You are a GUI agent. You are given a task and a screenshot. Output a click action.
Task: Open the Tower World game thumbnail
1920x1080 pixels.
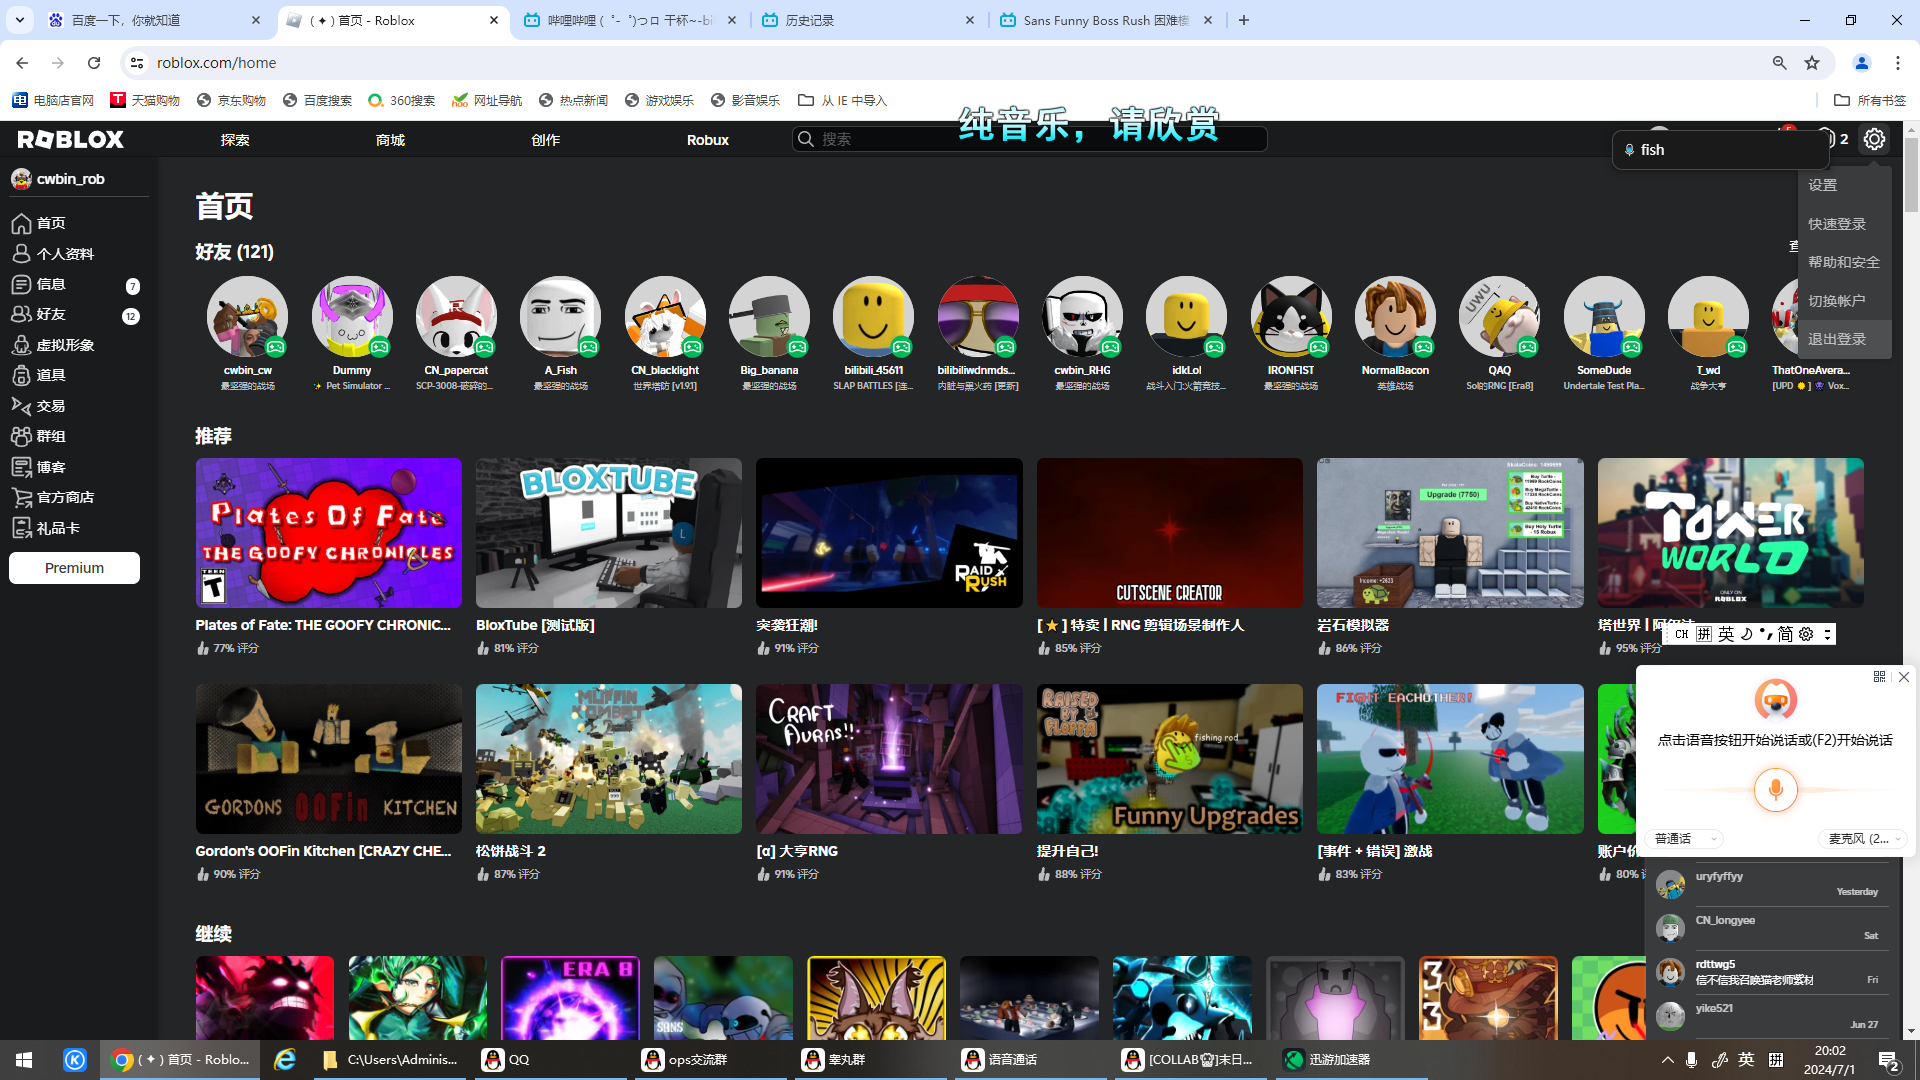[1730, 533]
